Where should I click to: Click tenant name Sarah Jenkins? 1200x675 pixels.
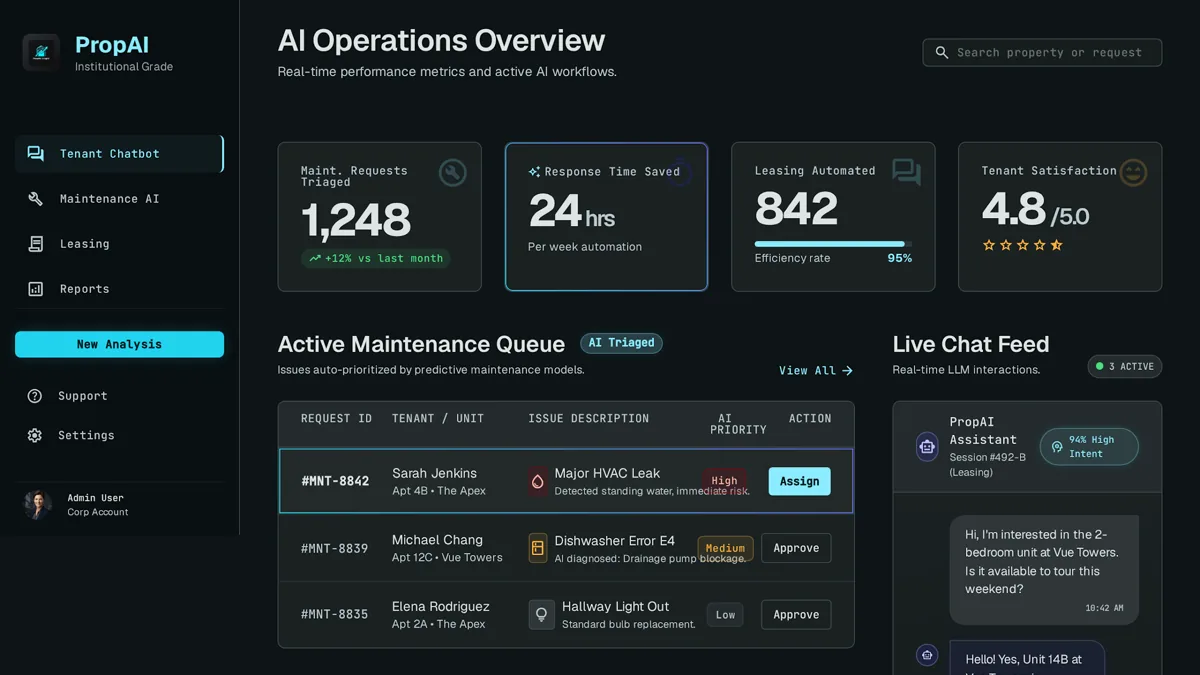pos(434,473)
